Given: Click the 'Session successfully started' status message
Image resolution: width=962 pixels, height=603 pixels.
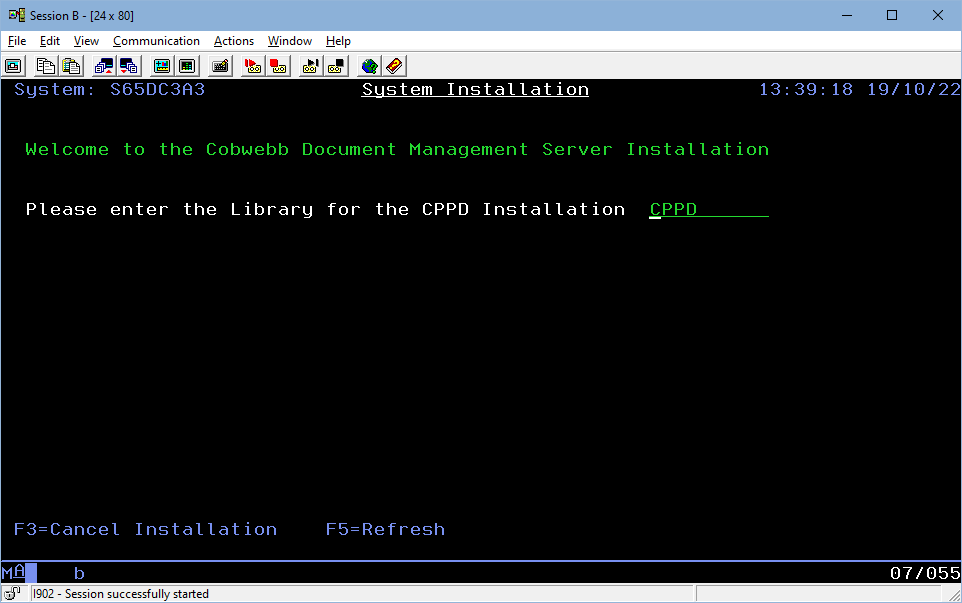Looking at the screenshot, I should click(121, 594).
